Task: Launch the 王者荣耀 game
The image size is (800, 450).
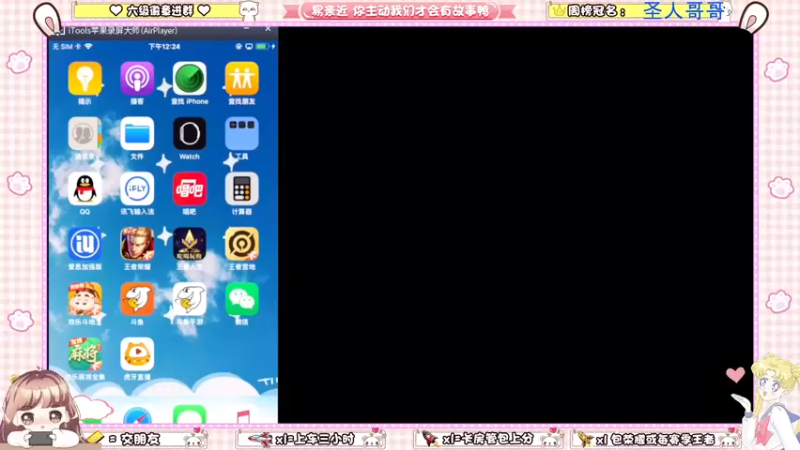Action: 137,244
